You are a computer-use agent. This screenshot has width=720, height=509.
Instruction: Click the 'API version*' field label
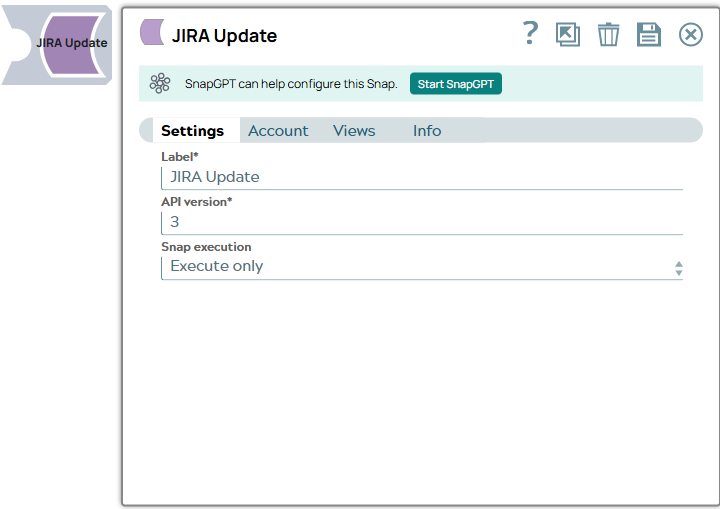(197, 202)
